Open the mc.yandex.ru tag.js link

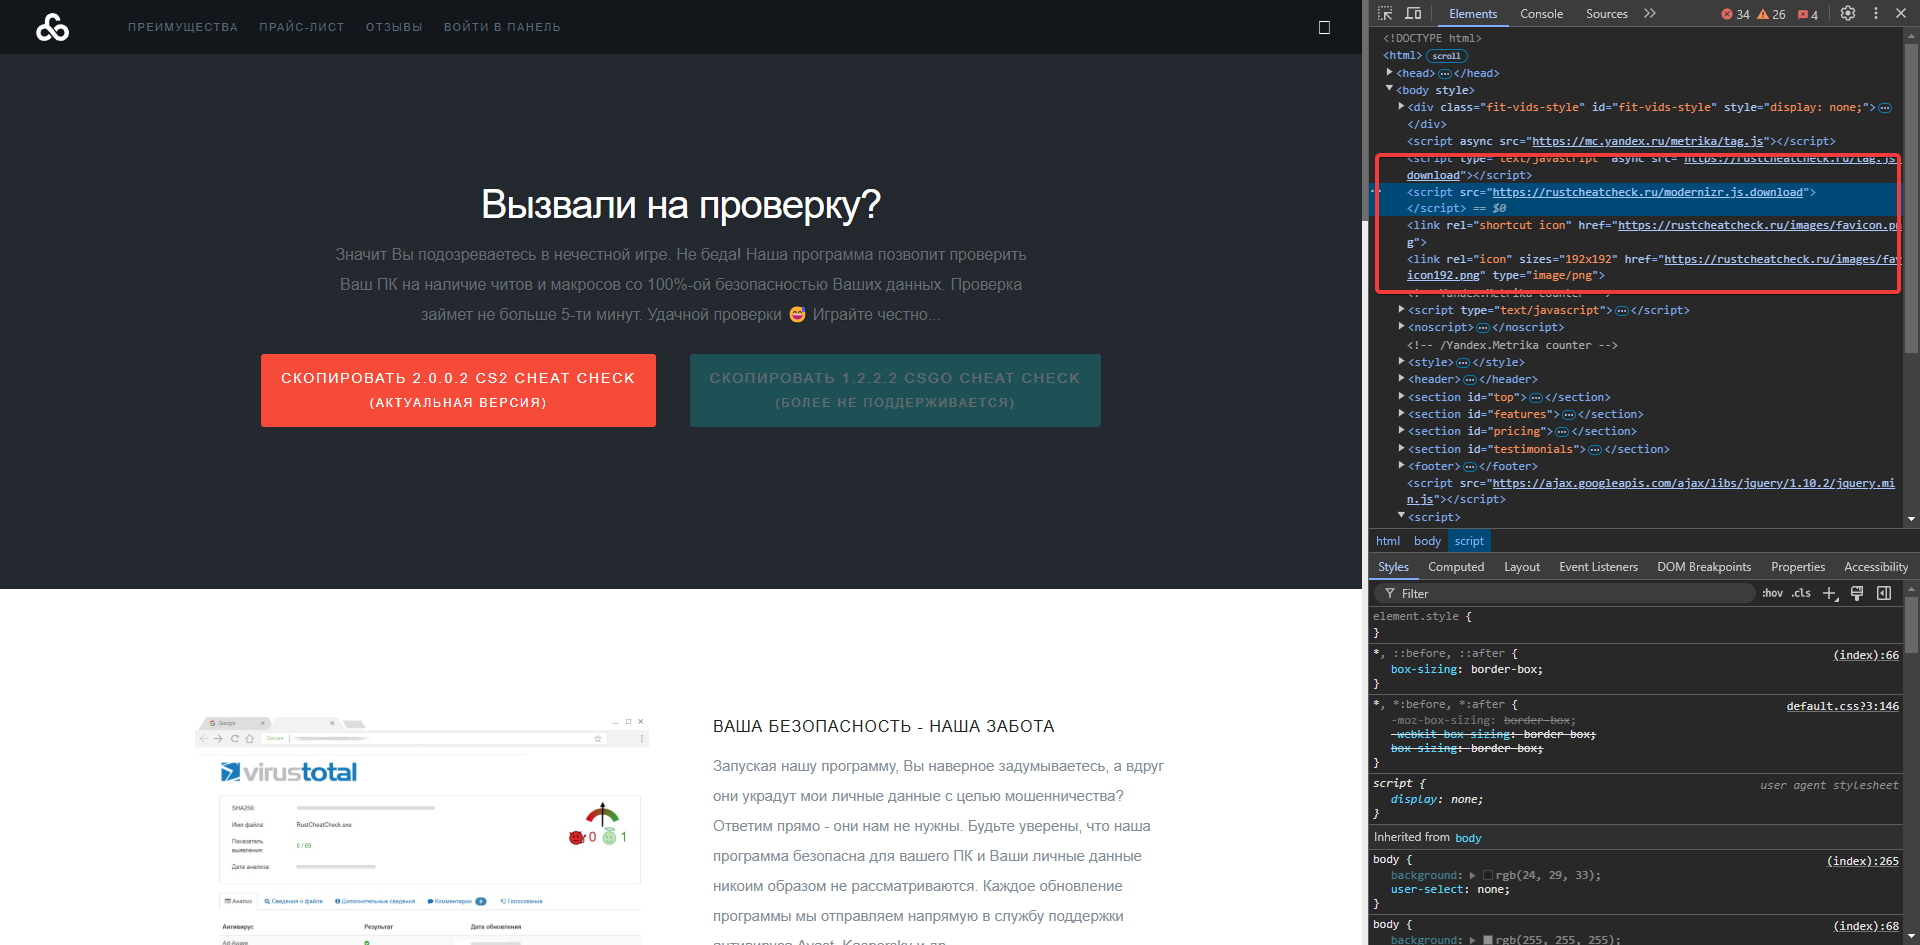click(1648, 141)
